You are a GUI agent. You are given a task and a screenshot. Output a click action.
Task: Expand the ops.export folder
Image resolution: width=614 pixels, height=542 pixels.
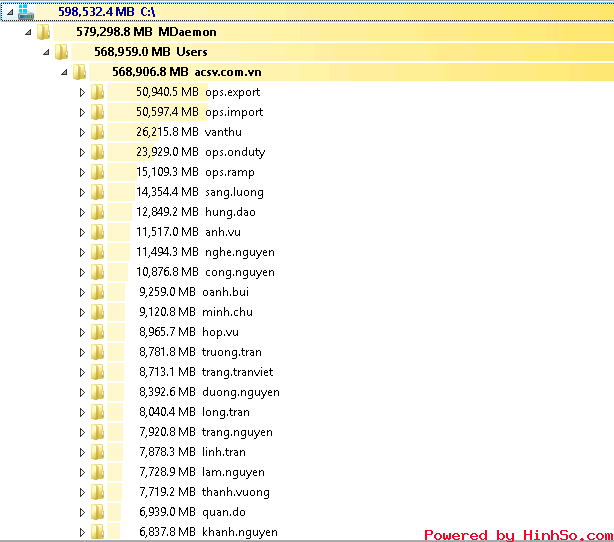click(82, 92)
